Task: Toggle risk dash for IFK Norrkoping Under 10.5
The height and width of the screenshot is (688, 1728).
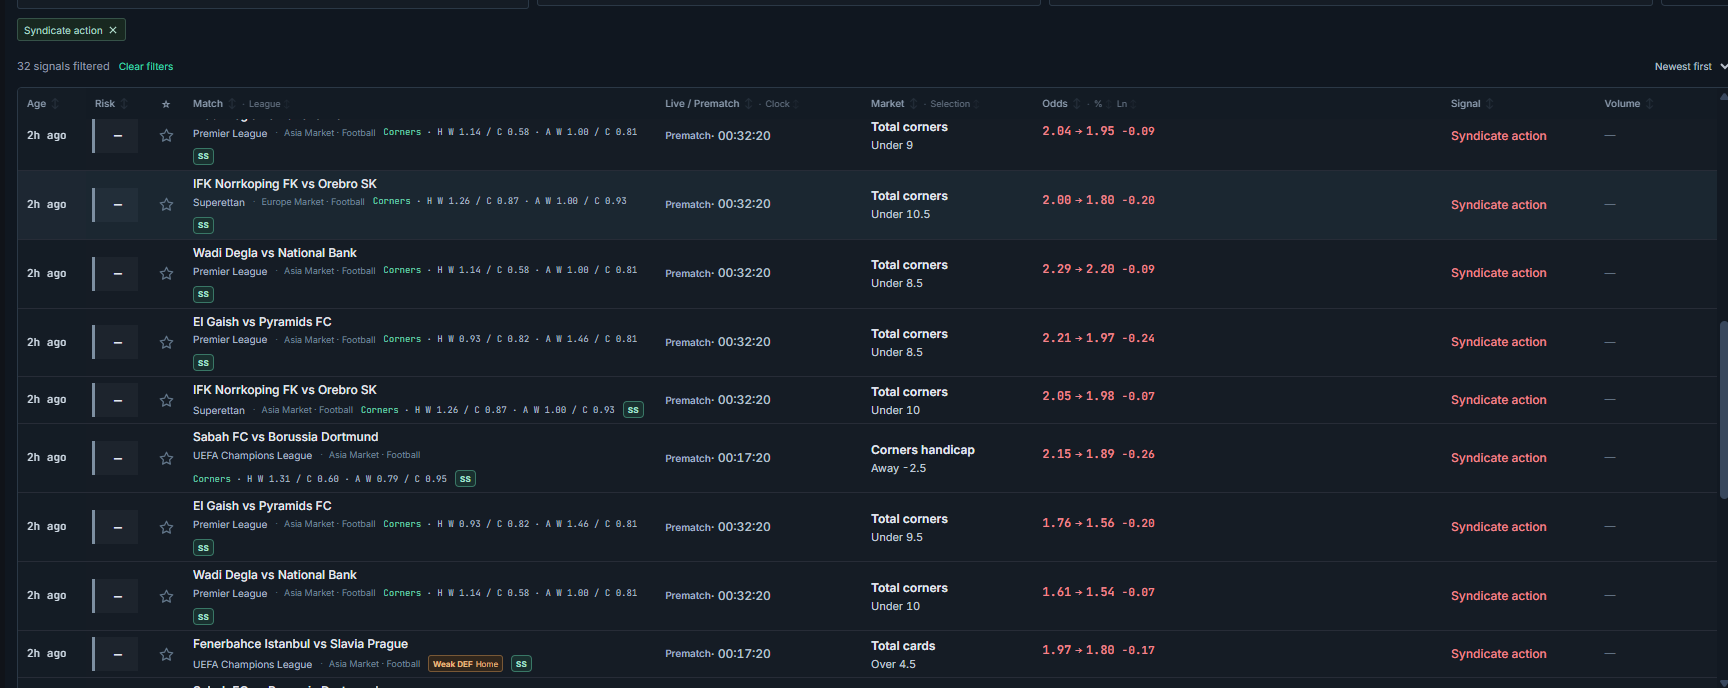Action: point(117,205)
